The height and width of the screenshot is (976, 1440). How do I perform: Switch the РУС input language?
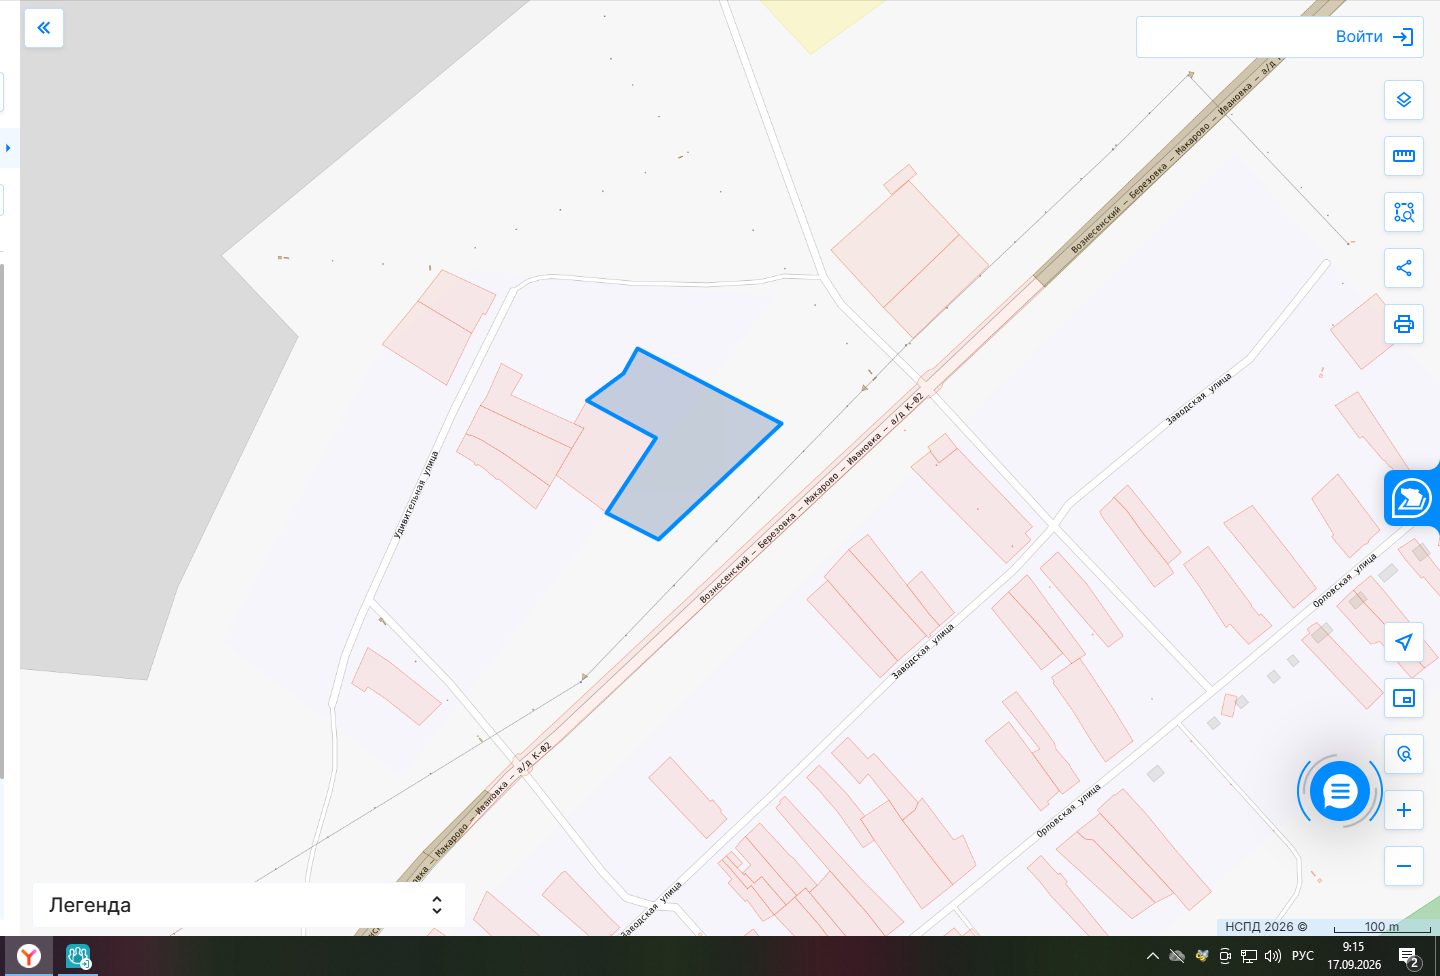[x=1303, y=957]
